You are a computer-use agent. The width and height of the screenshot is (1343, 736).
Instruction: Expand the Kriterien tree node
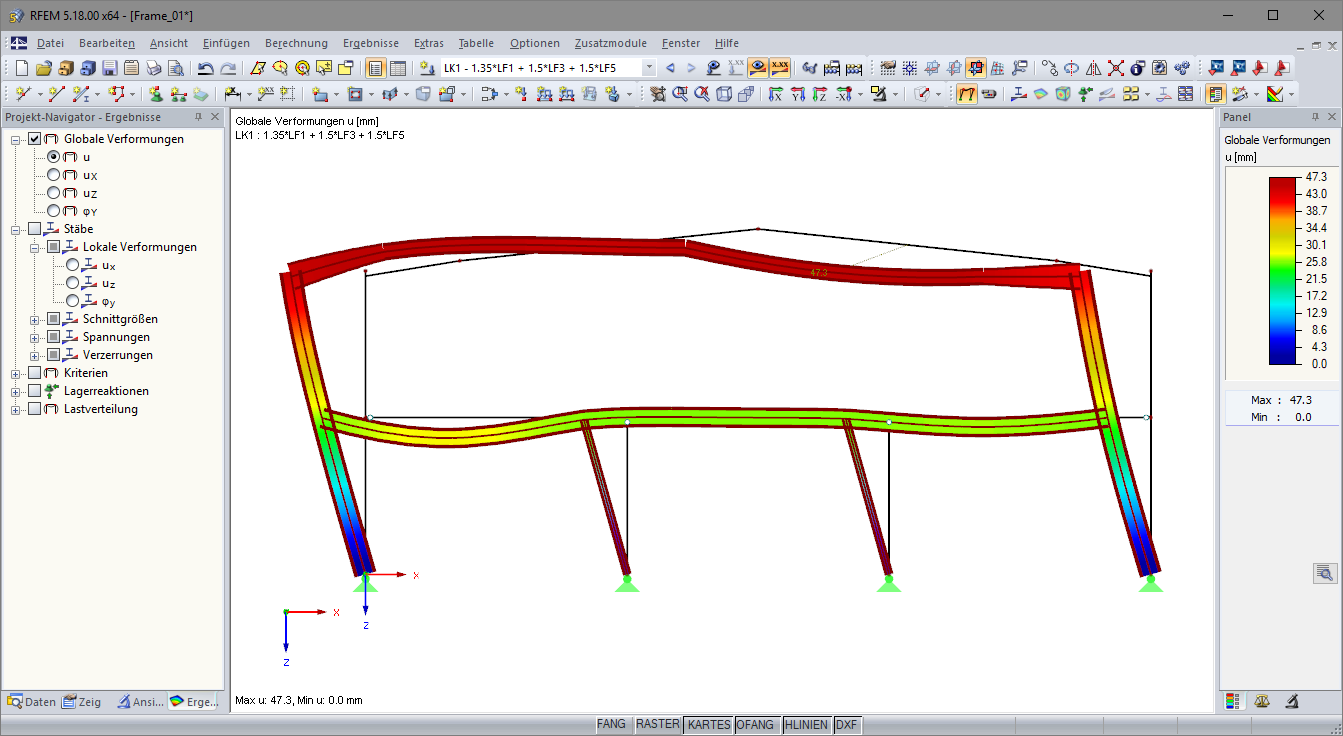tap(16, 373)
